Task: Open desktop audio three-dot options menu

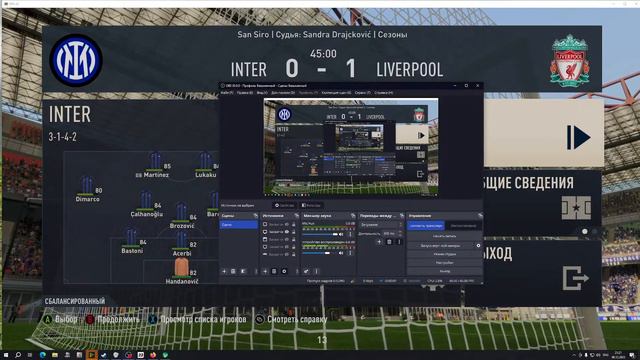Action: click(x=350, y=253)
